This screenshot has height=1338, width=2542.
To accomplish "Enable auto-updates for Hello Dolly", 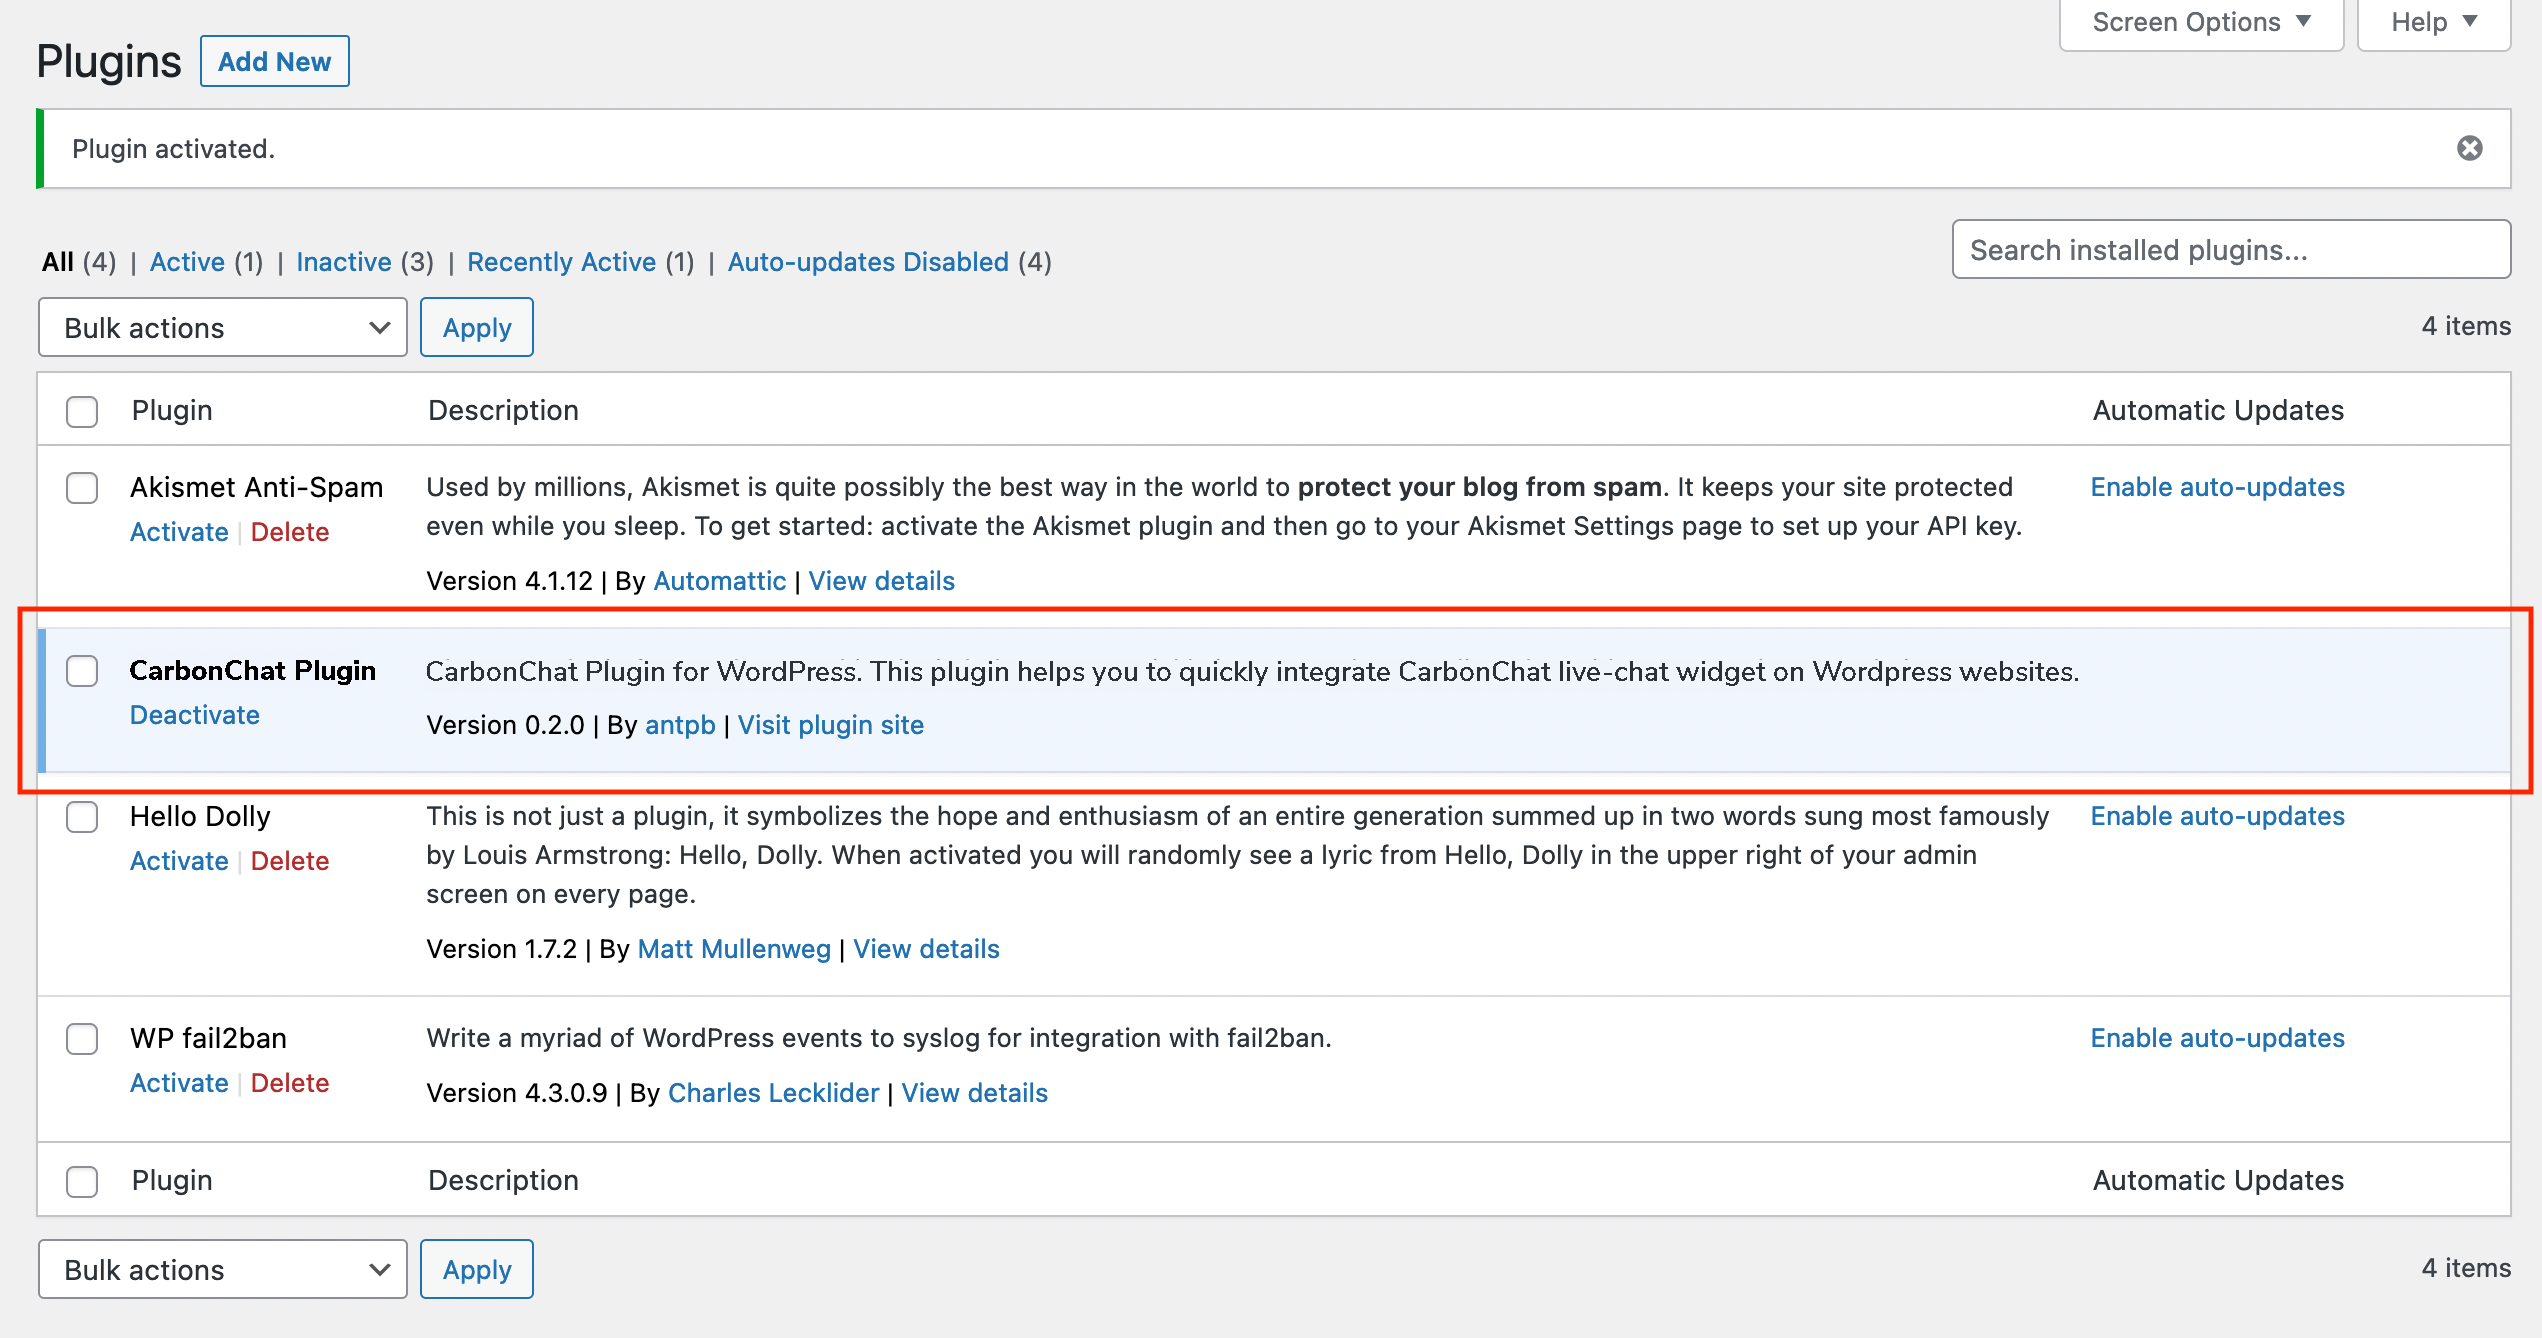I will pos(2216,816).
